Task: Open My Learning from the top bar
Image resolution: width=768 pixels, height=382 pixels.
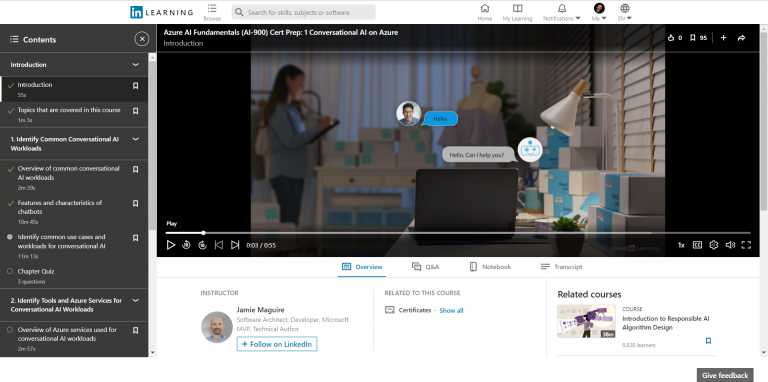Action: coord(517,12)
